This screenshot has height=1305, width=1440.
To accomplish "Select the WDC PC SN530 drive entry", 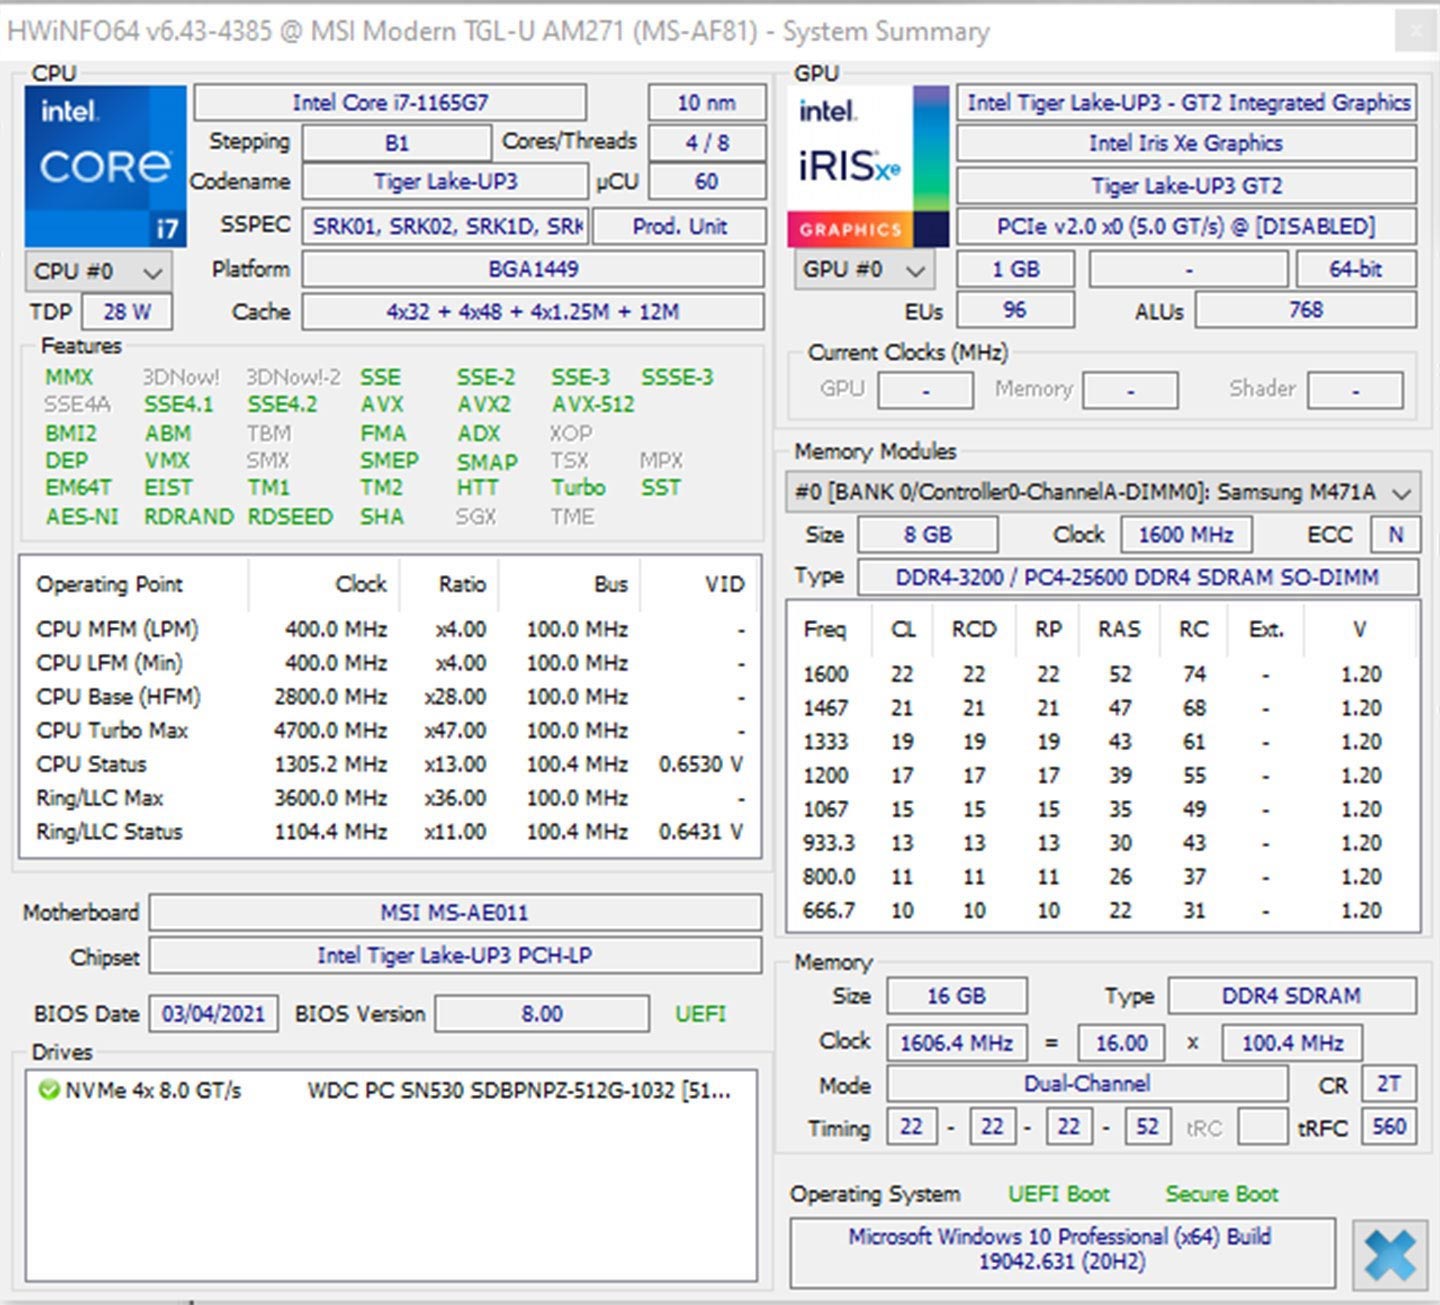I will [518, 1090].
